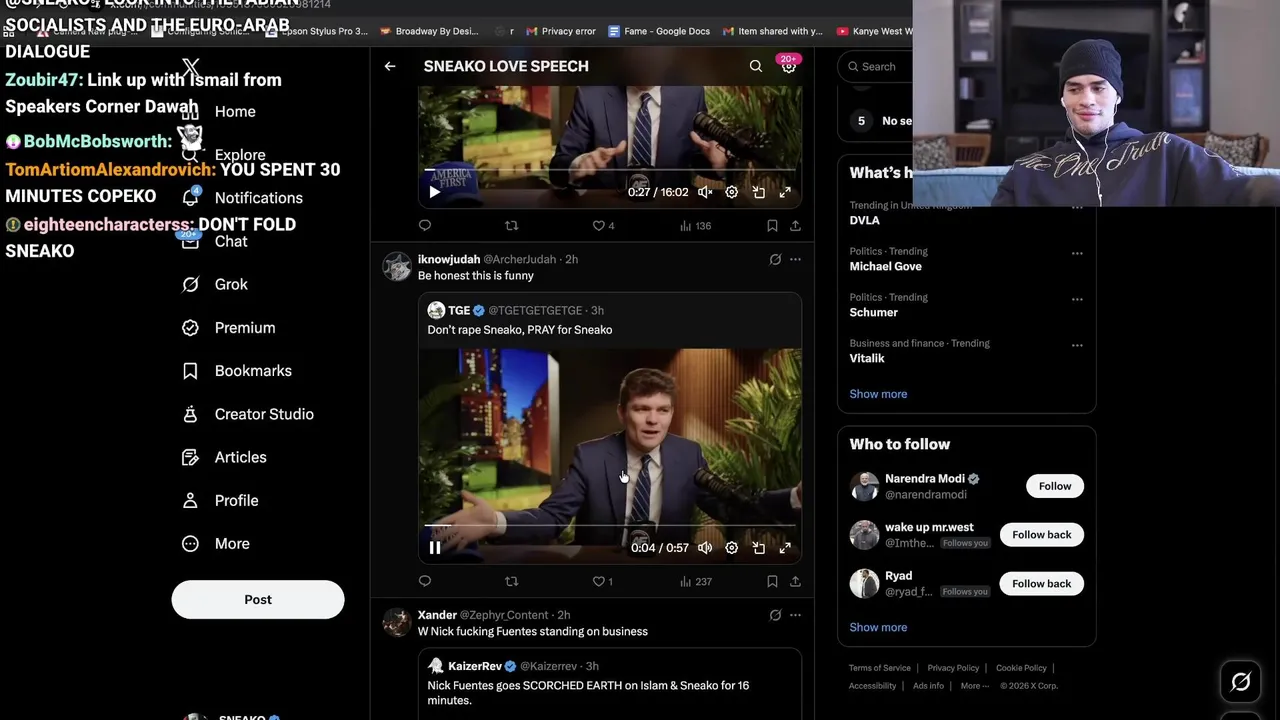Open Explore in the sidebar

(x=224, y=155)
